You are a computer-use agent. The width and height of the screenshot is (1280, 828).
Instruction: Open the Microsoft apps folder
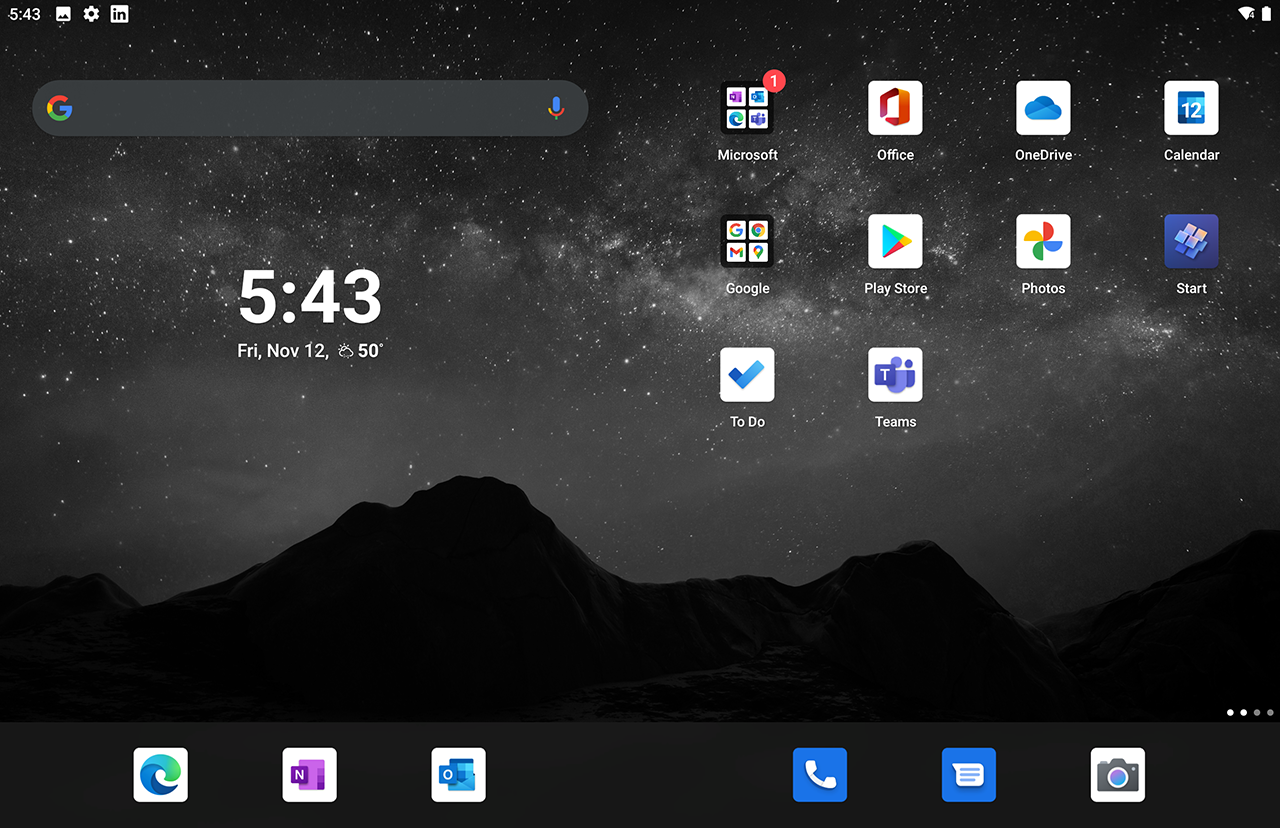coord(747,108)
